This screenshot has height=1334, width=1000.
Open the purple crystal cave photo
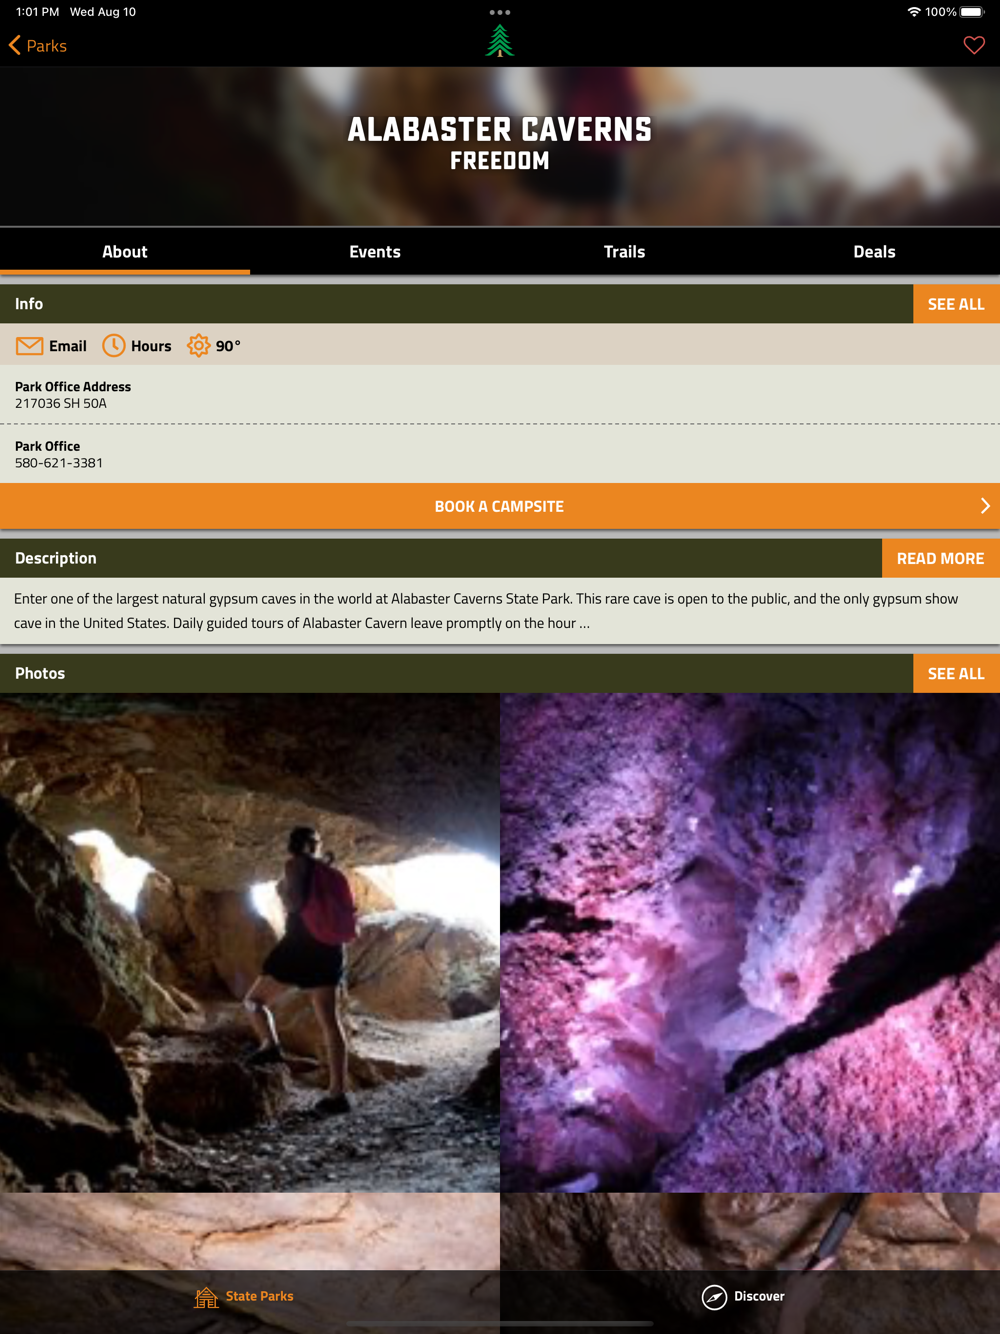click(x=750, y=943)
